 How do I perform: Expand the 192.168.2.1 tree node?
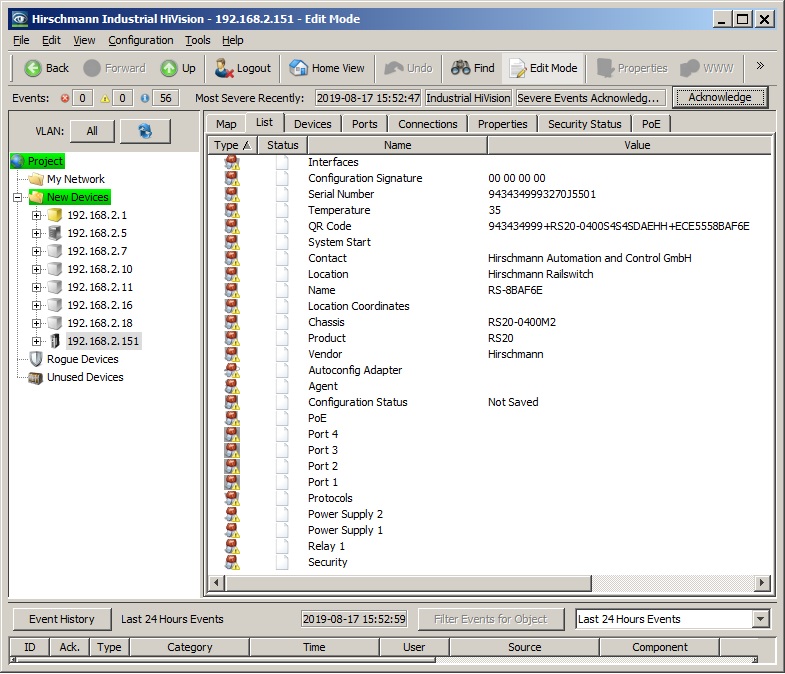point(37,215)
